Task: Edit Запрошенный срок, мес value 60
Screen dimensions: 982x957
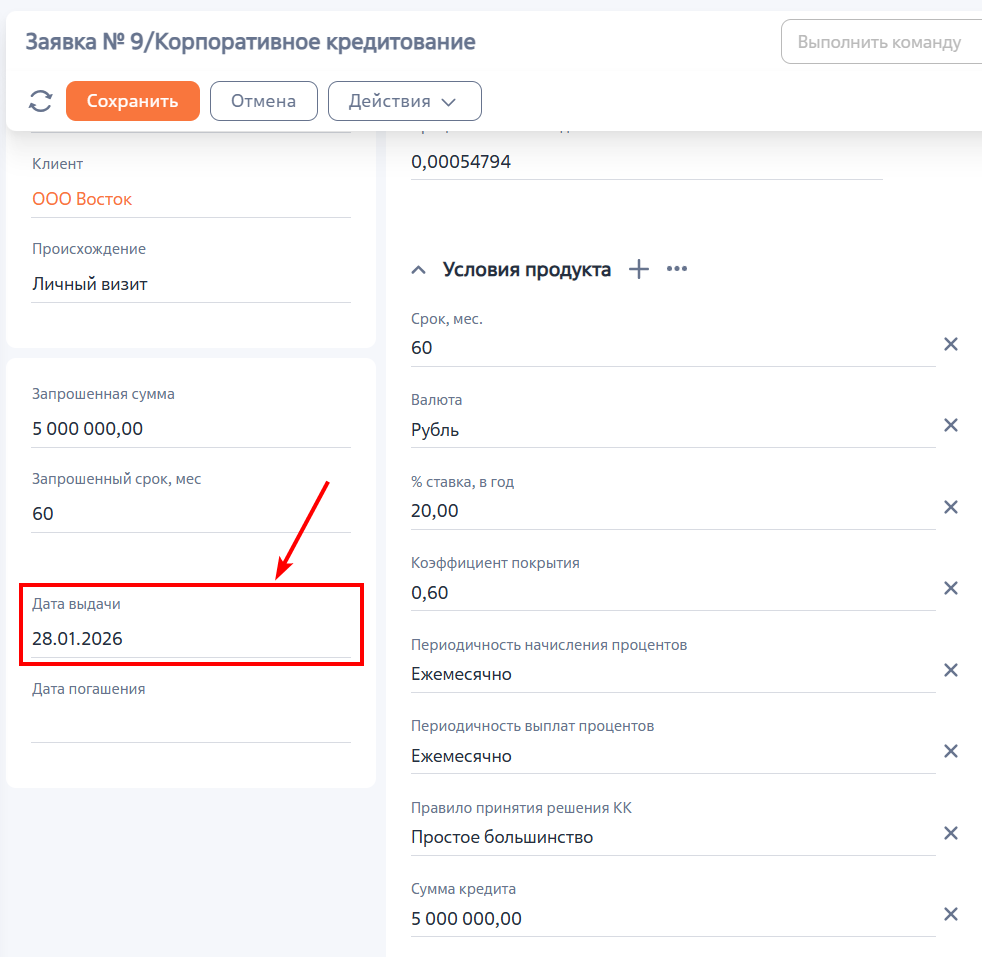Action: (191, 514)
